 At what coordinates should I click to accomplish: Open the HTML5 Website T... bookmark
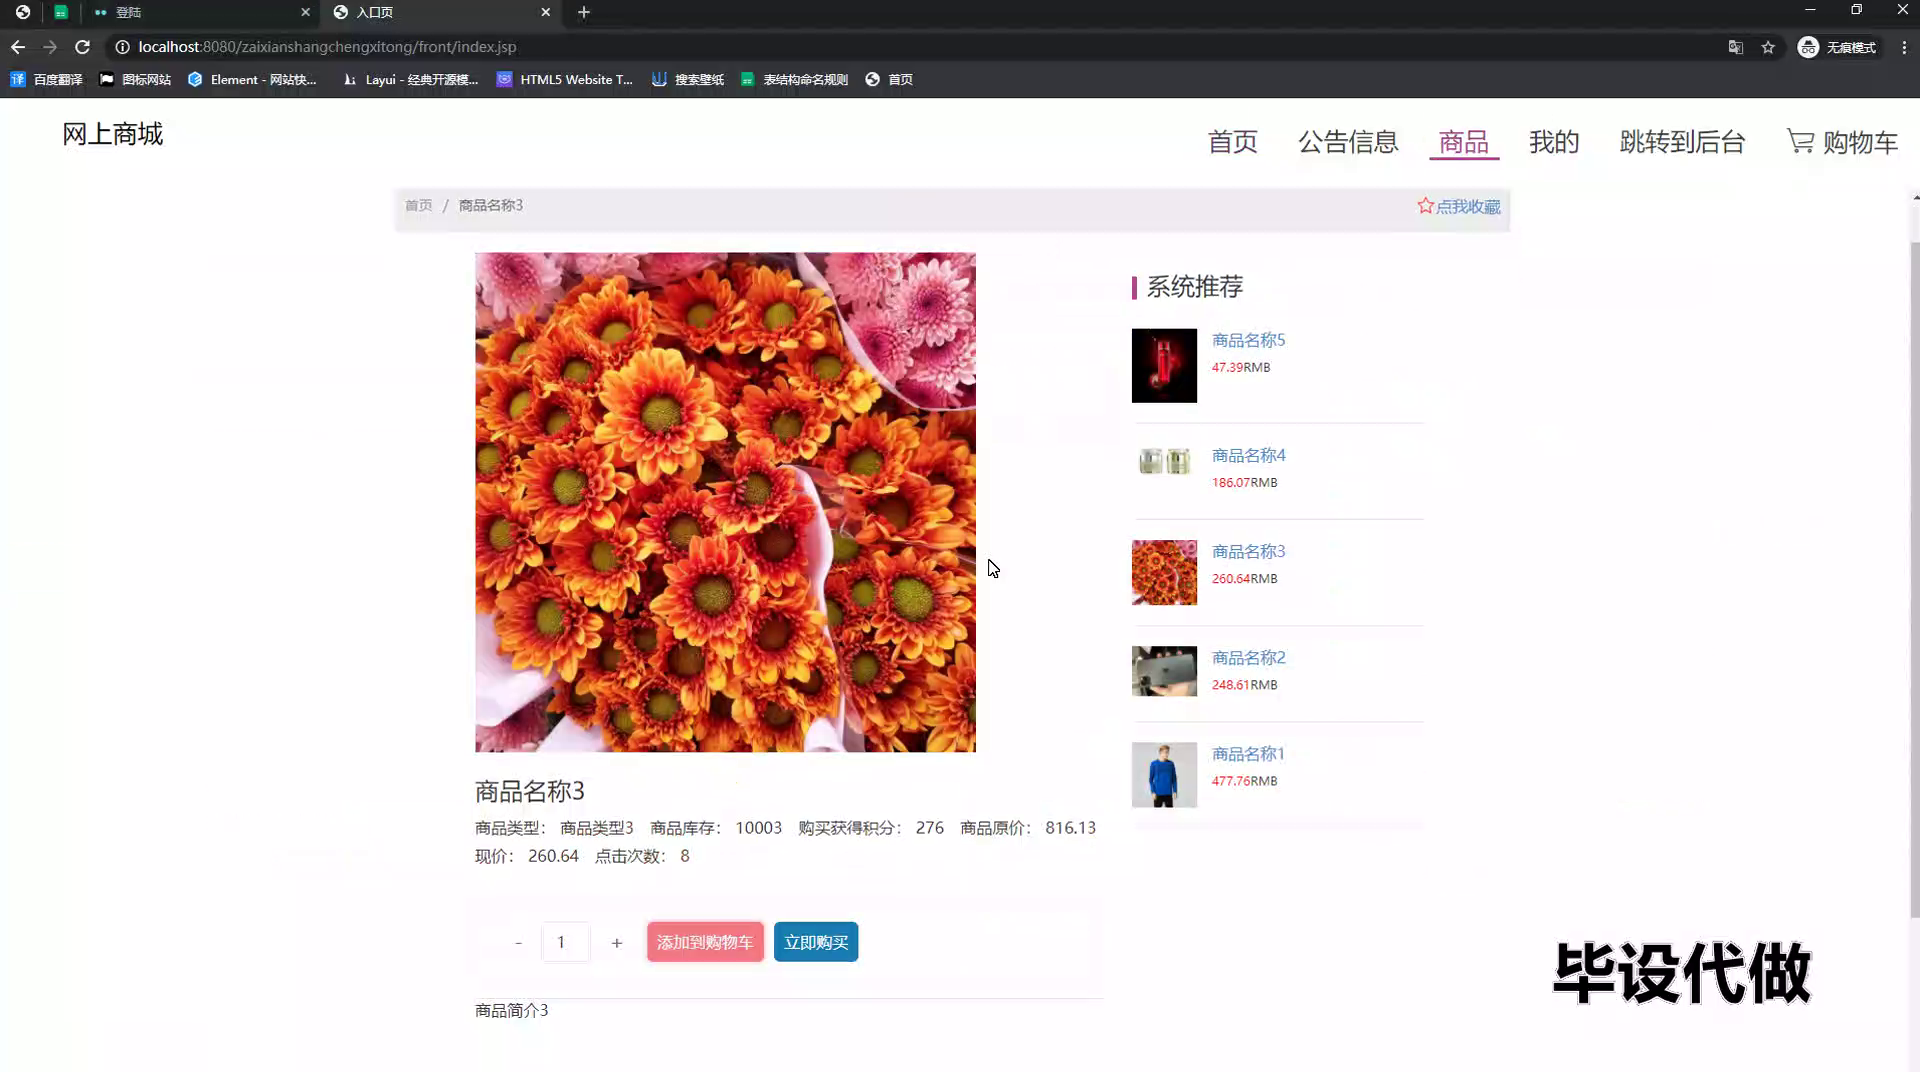pyautogui.click(x=565, y=79)
